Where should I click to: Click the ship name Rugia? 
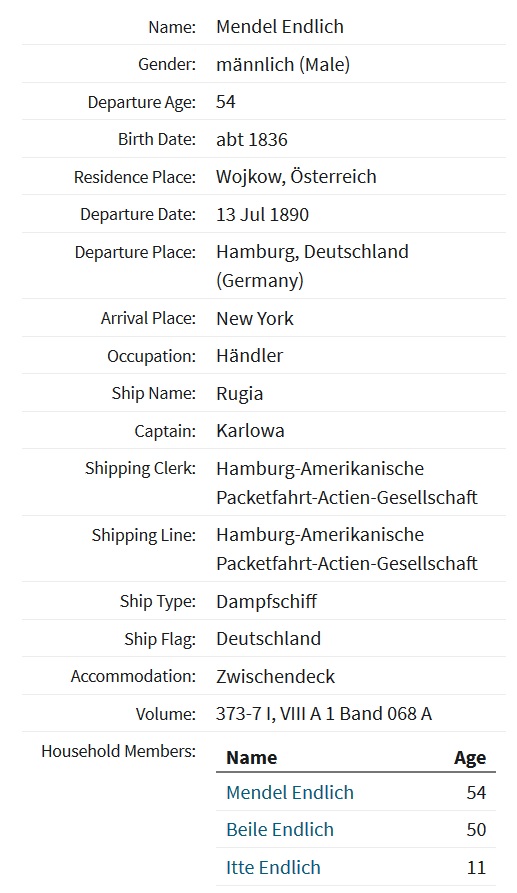pos(239,394)
